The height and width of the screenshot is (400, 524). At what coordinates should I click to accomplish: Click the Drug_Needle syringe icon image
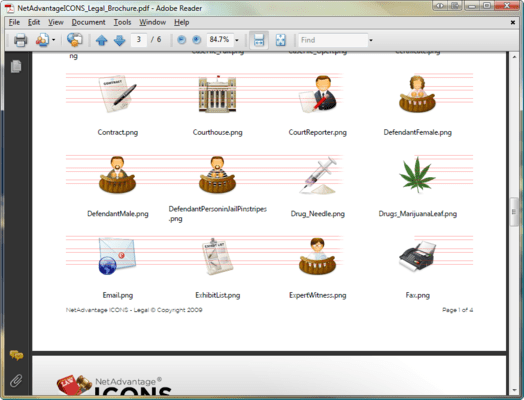click(318, 175)
